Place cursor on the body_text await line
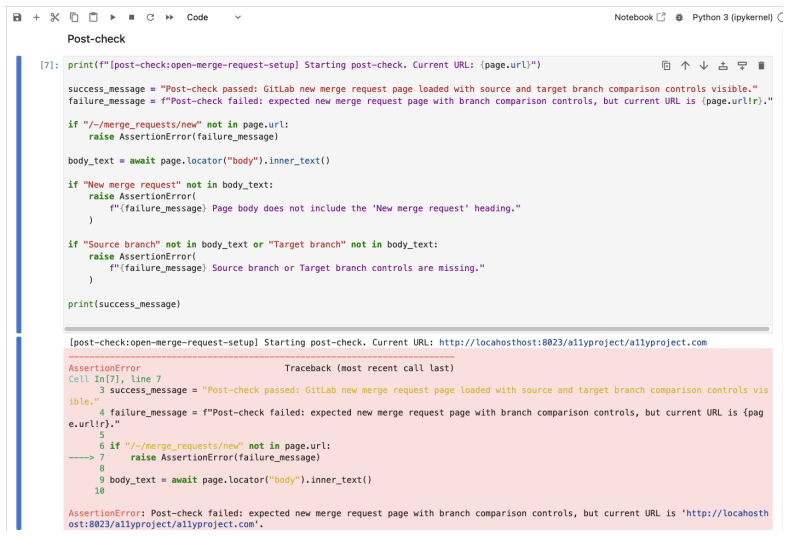Viewport: 789px width, 537px height. point(199,161)
